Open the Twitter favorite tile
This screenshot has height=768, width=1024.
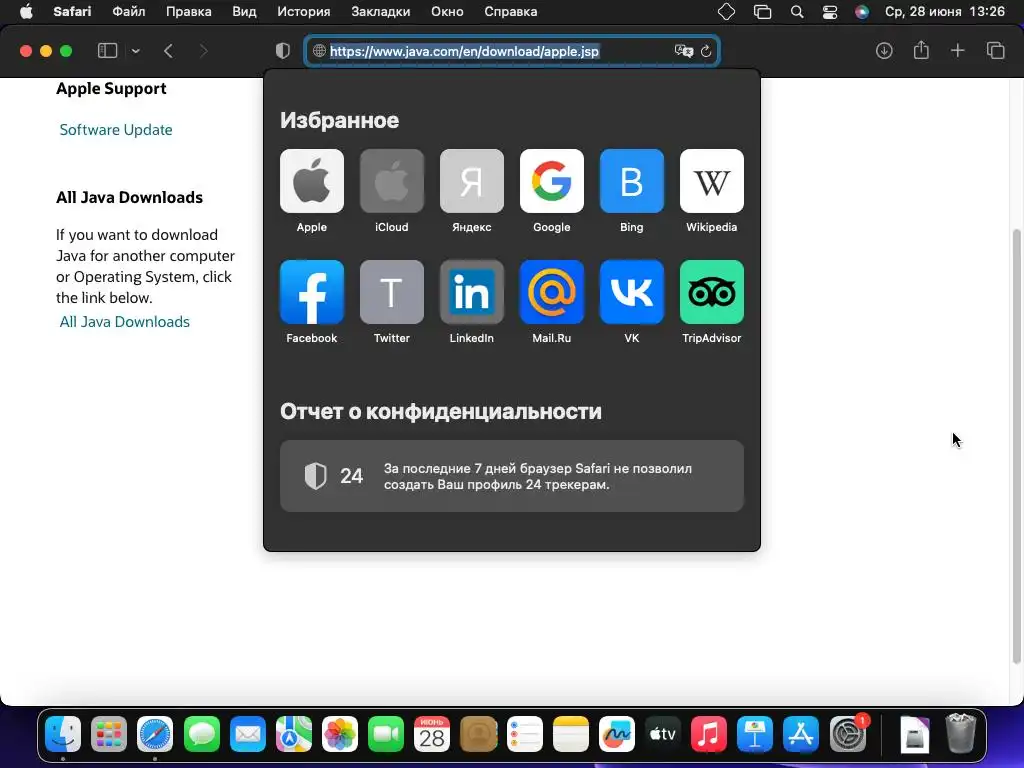[391, 292]
